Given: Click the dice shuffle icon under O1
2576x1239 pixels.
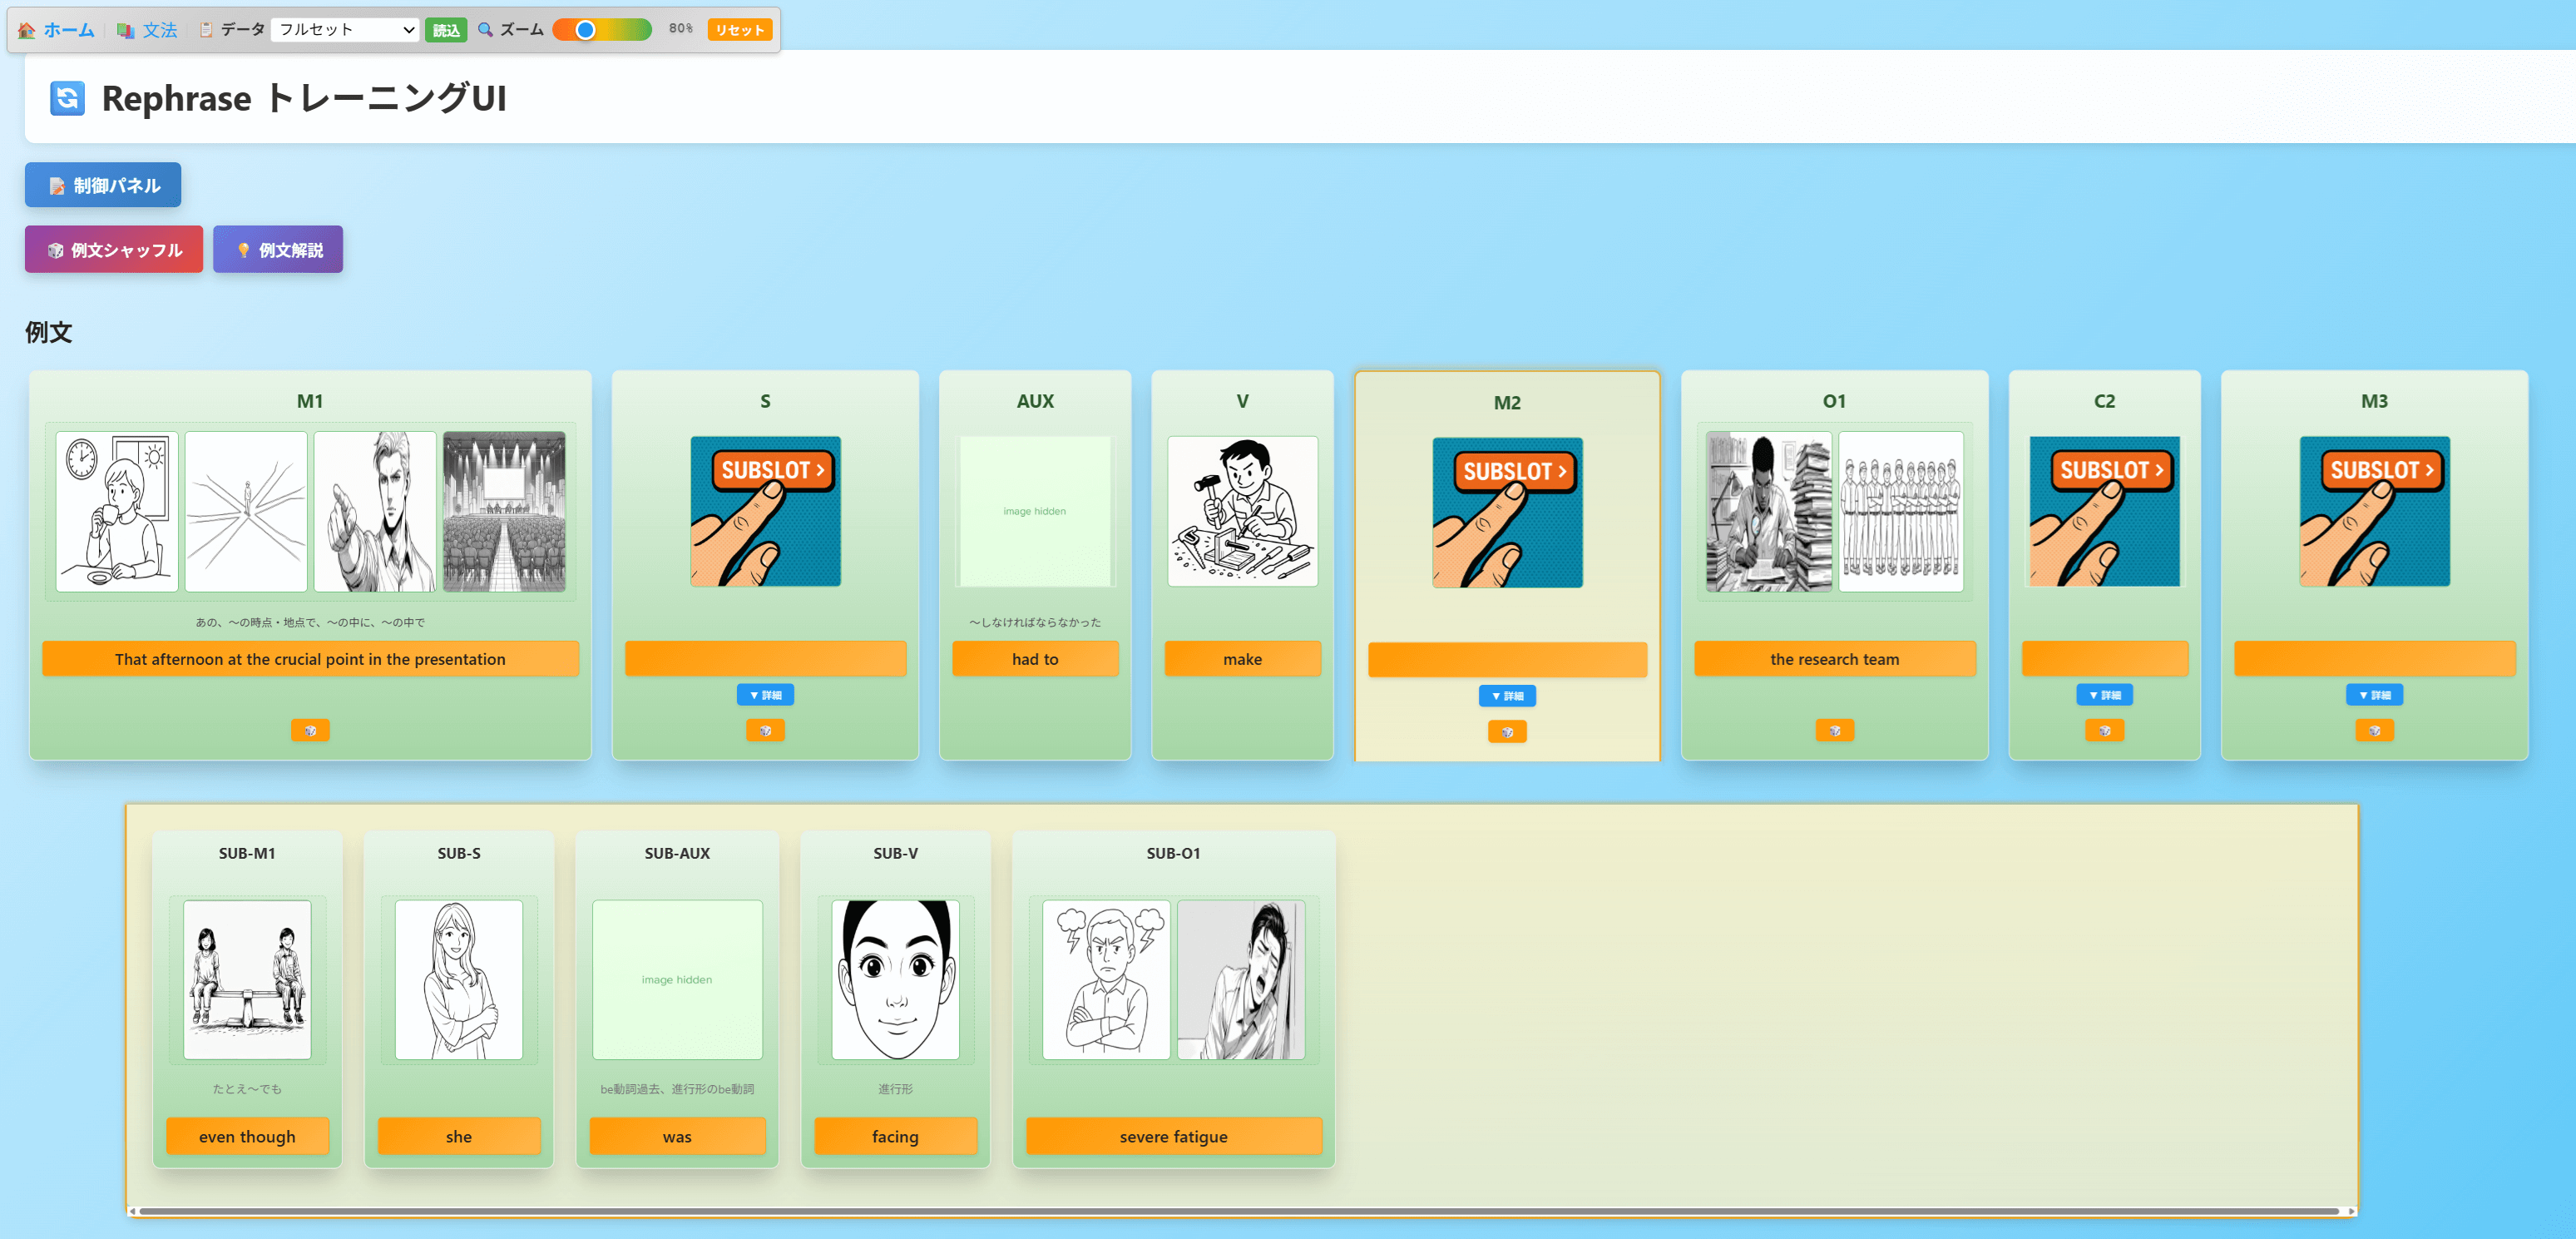Looking at the screenshot, I should point(1834,731).
